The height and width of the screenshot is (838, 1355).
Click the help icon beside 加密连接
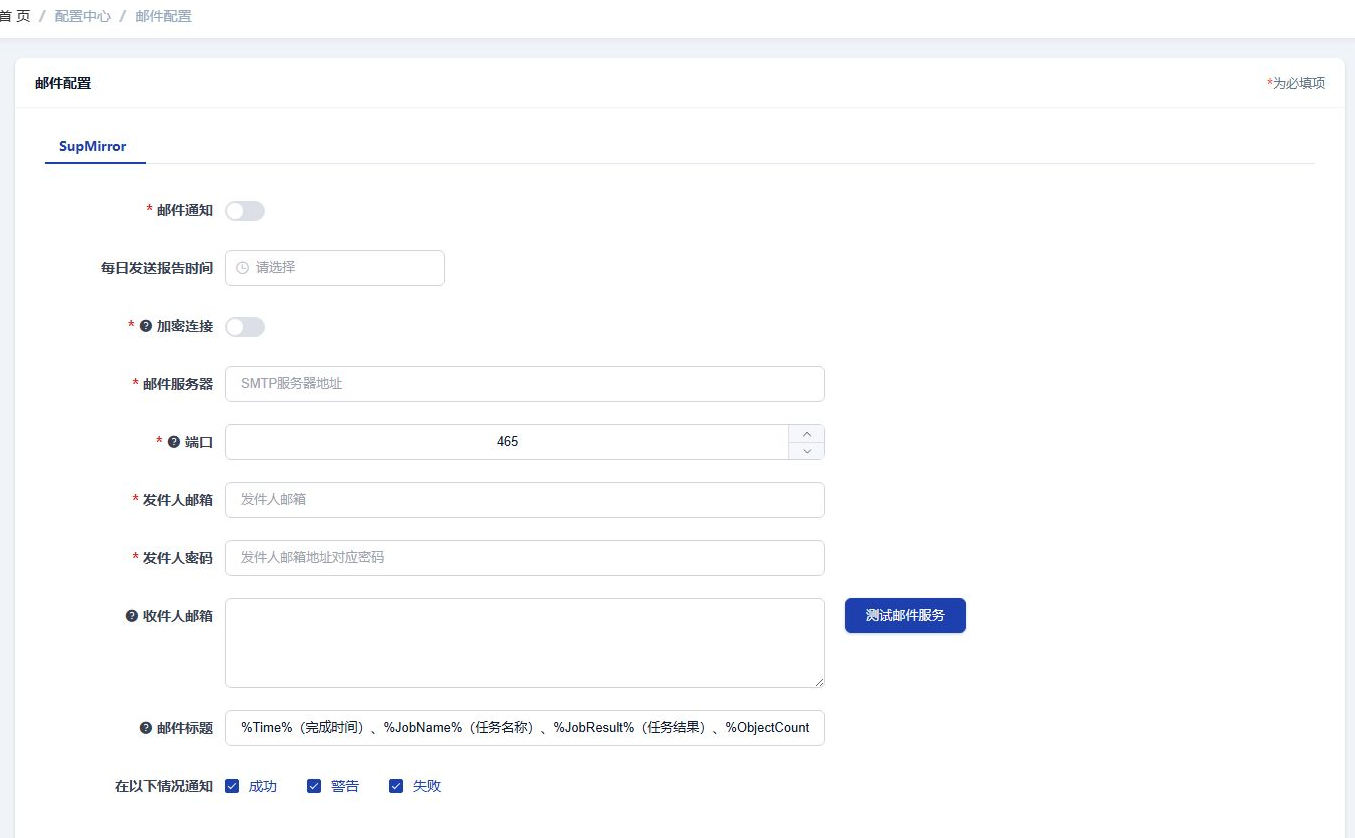tap(146, 326)
